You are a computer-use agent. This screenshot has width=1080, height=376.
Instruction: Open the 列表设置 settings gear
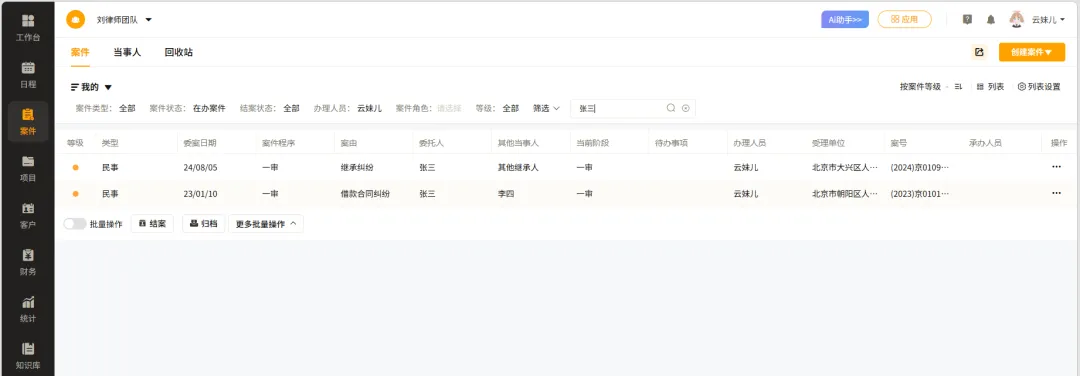tap(1021, 87)
